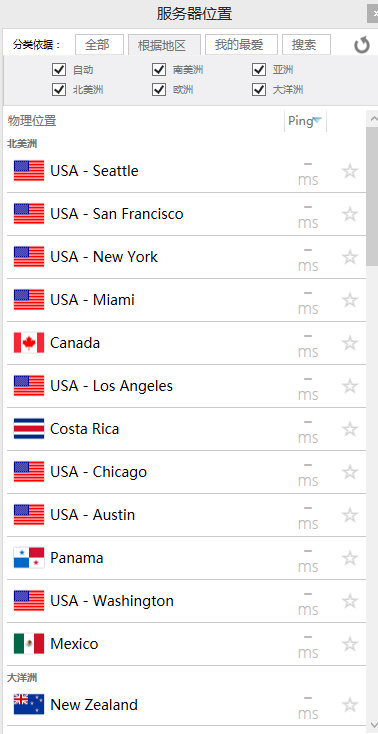Star the Canada server as favorite

point(350,343)
